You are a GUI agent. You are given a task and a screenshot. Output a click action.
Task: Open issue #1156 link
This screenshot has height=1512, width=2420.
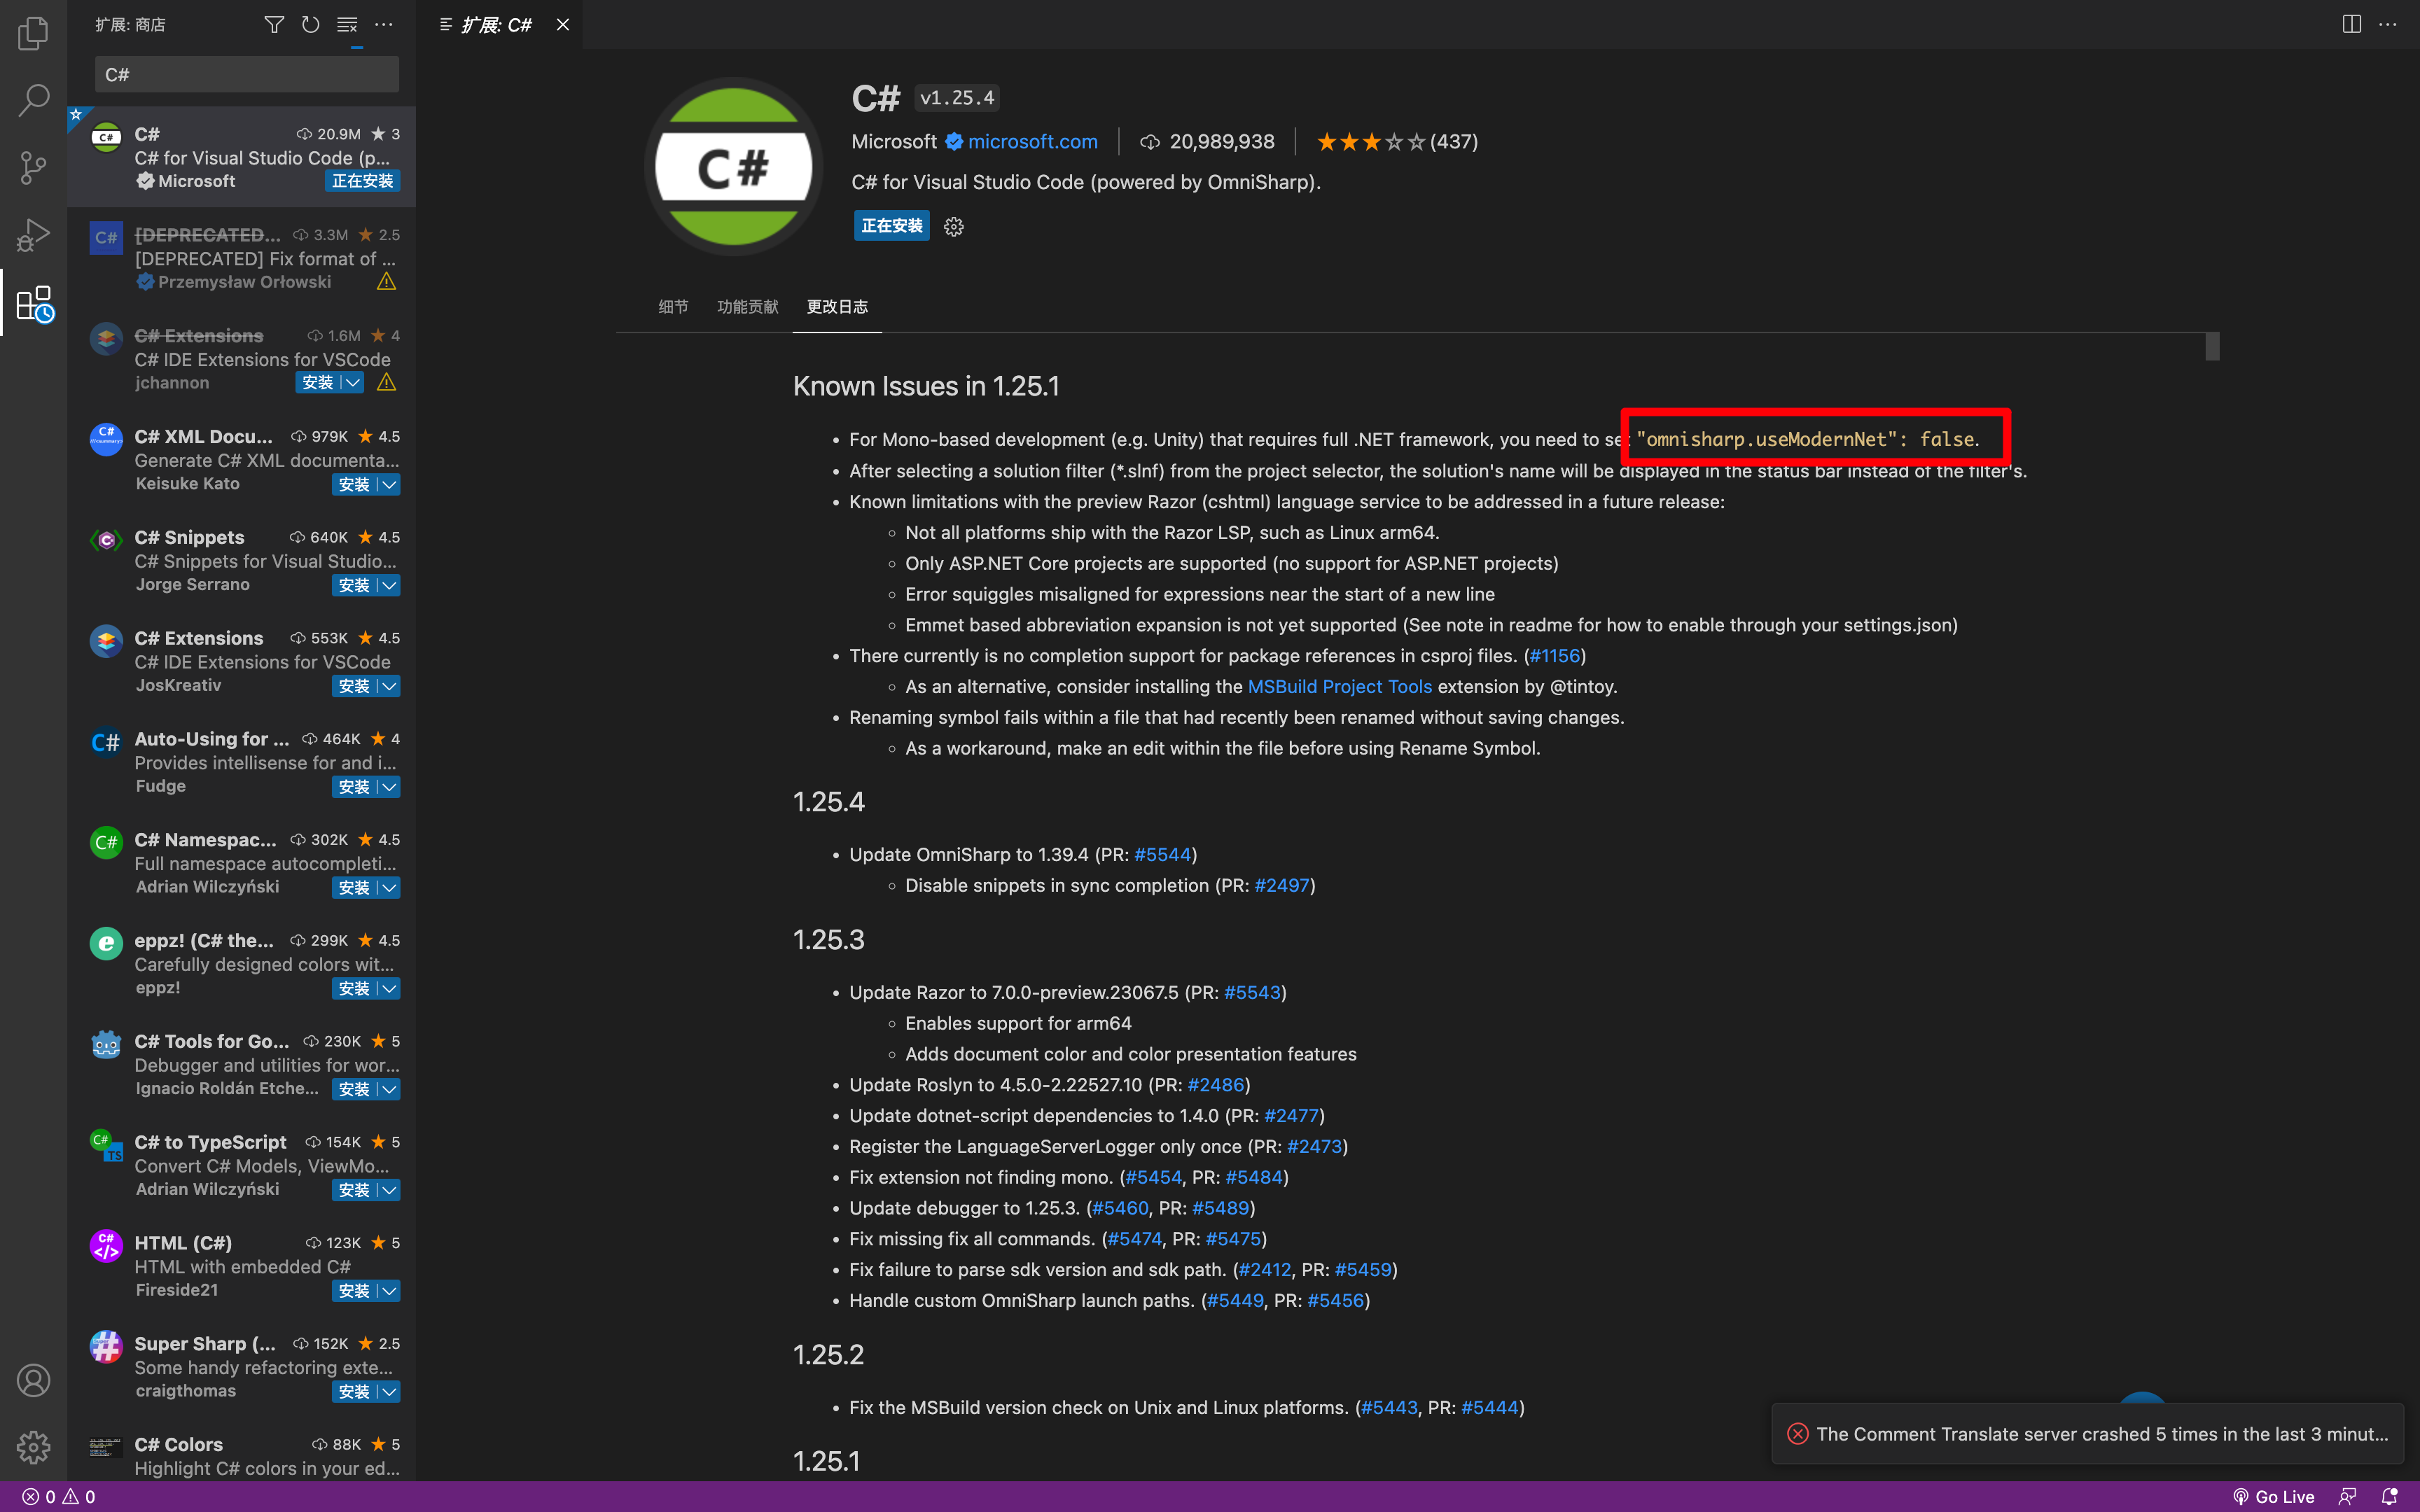click(1555, 656)
